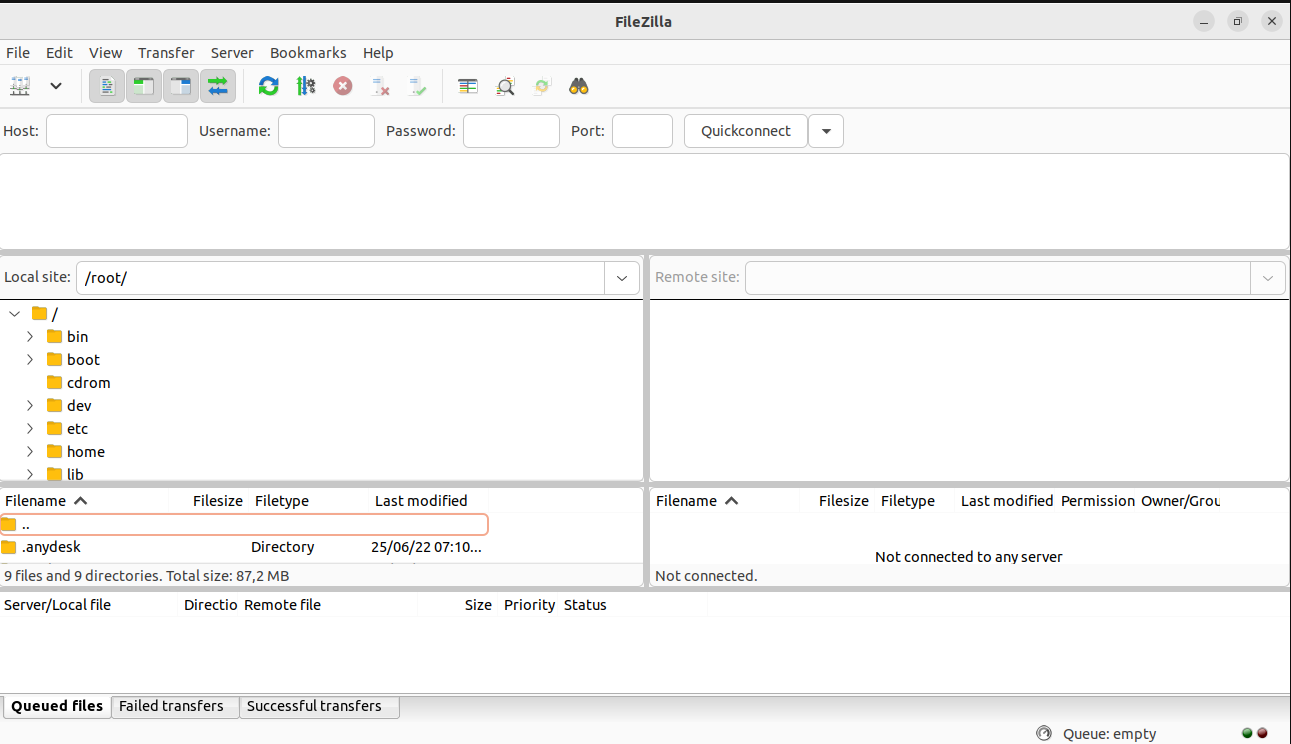Disconnect from the current server
1291x744 pixels.
[x=380, y=86]
